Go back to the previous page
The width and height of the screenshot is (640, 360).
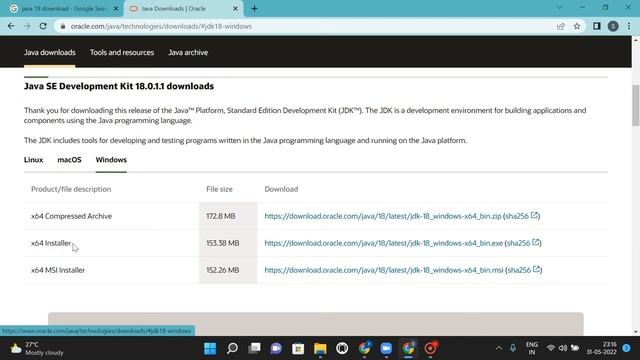pyautogui.click(x=11, y=26)
